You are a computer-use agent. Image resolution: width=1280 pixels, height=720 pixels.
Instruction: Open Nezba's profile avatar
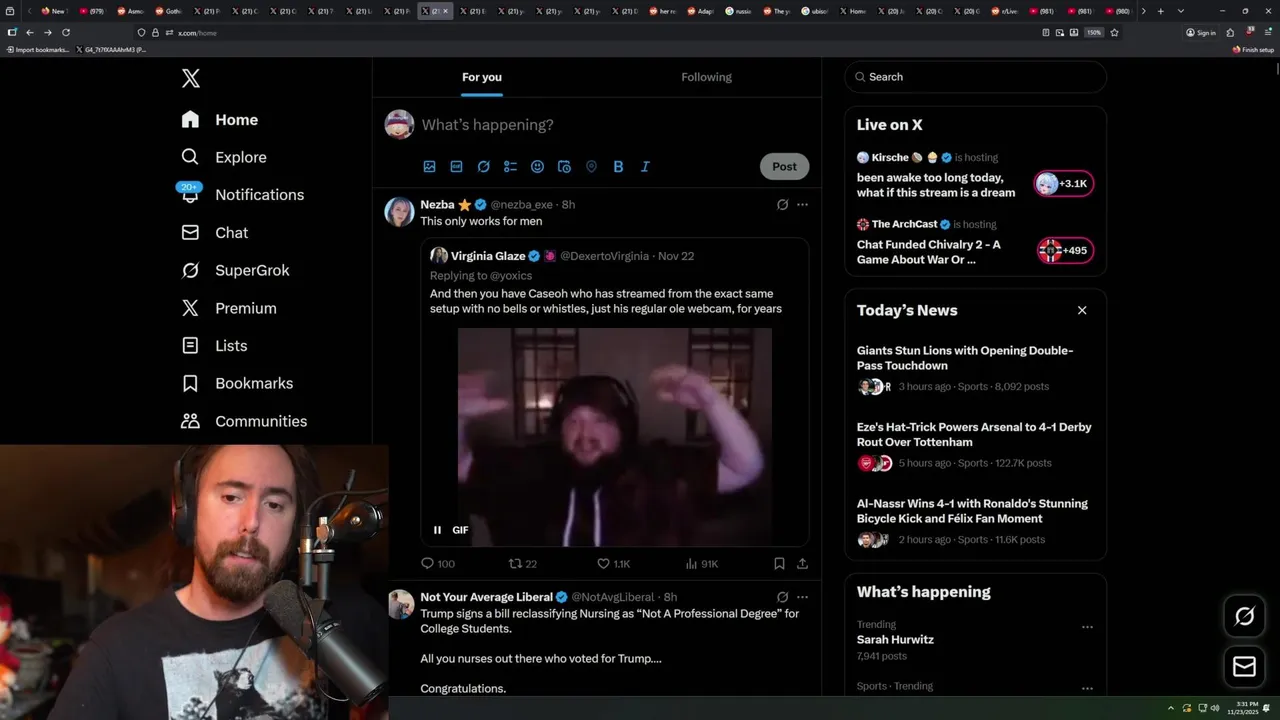pyautogui.click(x=399, y=212)
